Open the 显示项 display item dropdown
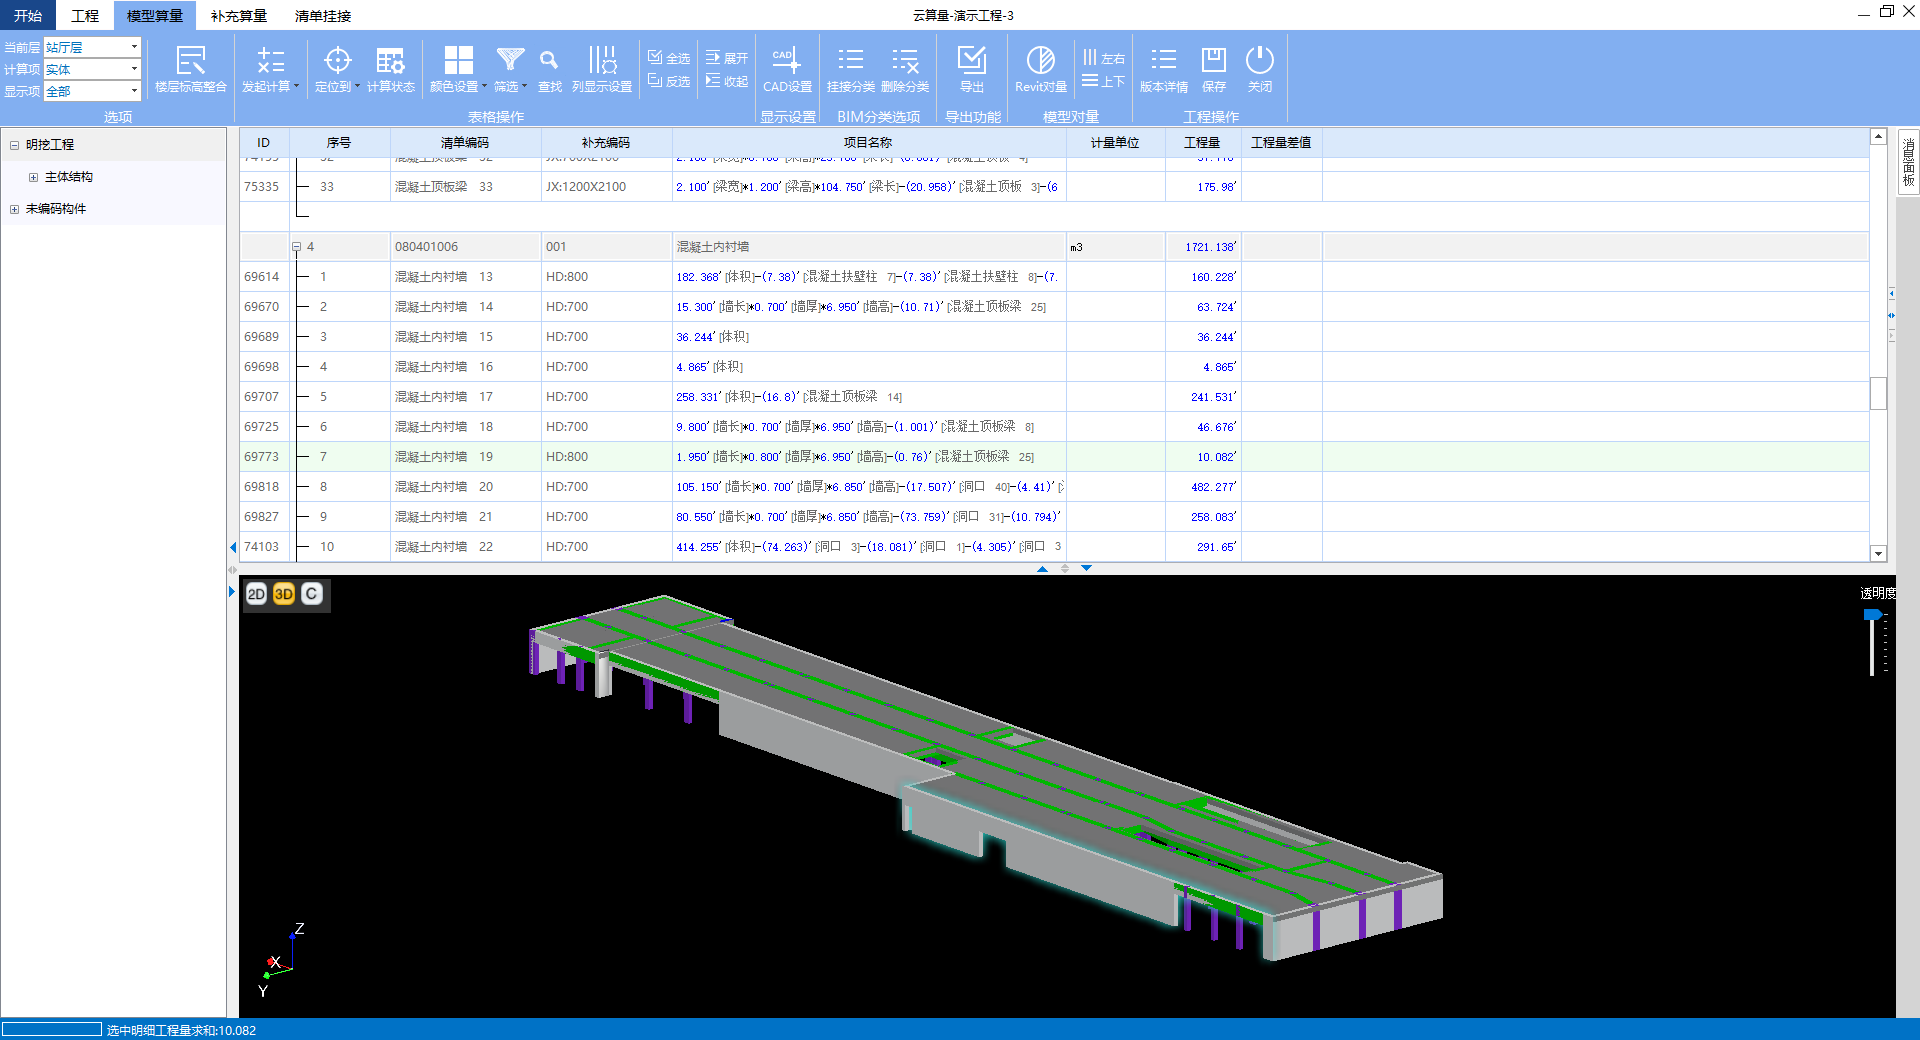Image resolution: width=1920 pixels, height=1040 pixels. tap(134, 91)
